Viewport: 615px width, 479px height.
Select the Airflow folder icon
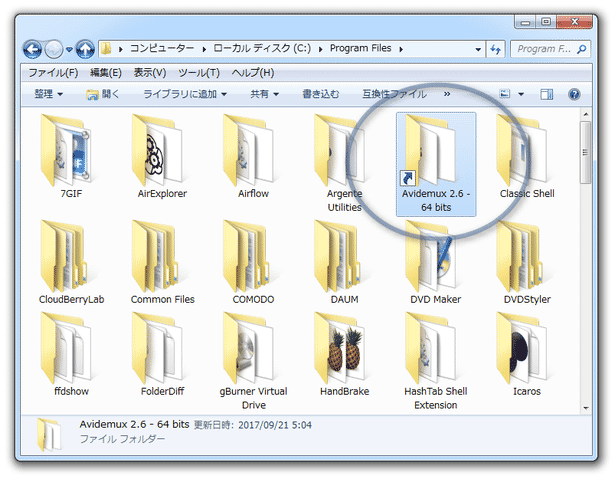[x=249, y=150]
